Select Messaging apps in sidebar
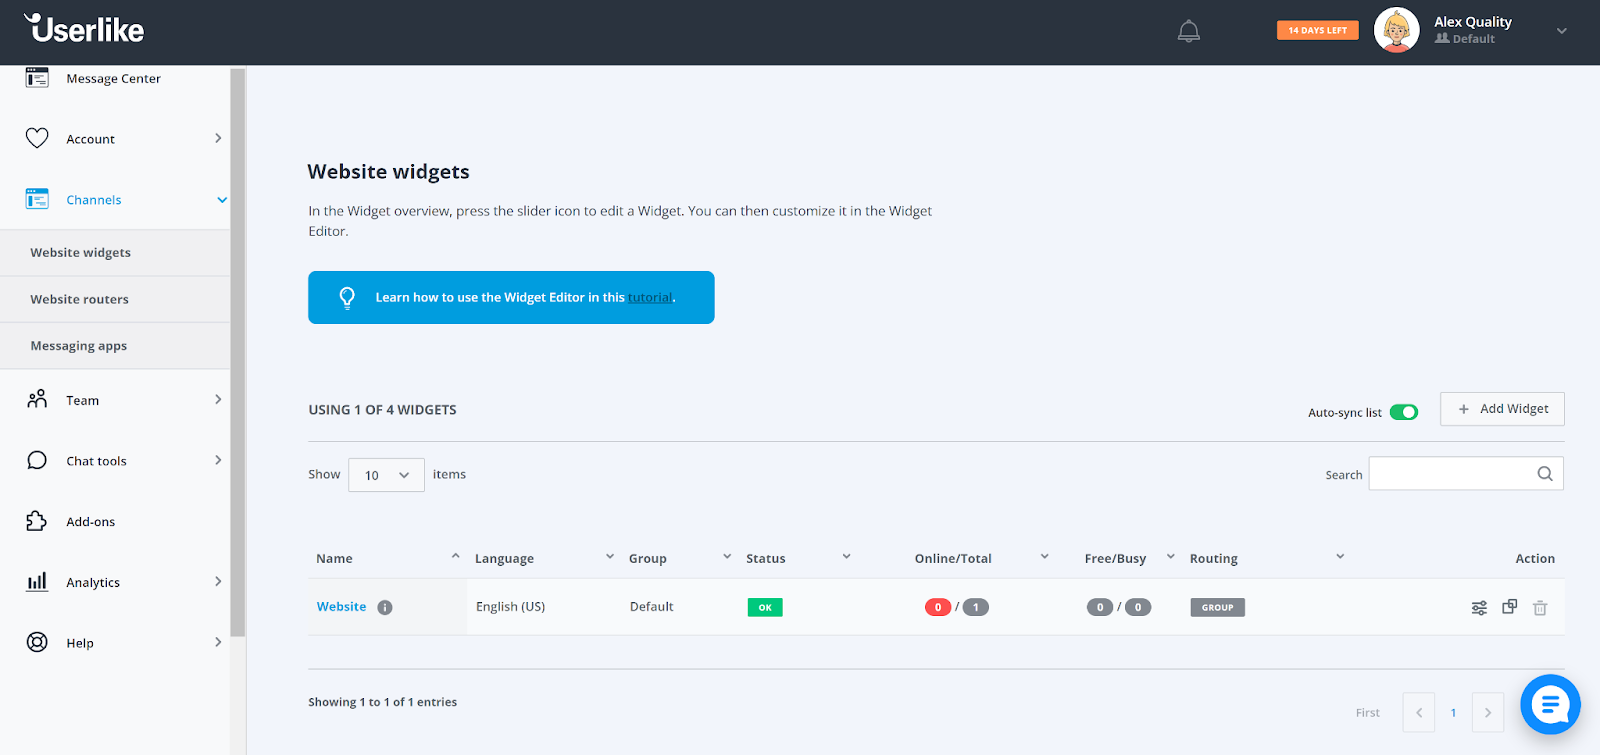This screenshot has height=755, width=1600. (79, 346)
